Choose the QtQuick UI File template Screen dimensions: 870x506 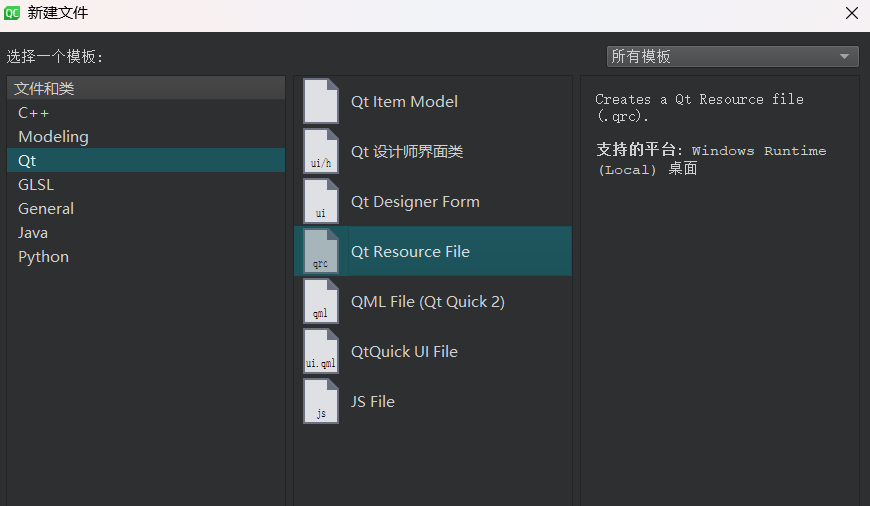[x=433, y=351]
